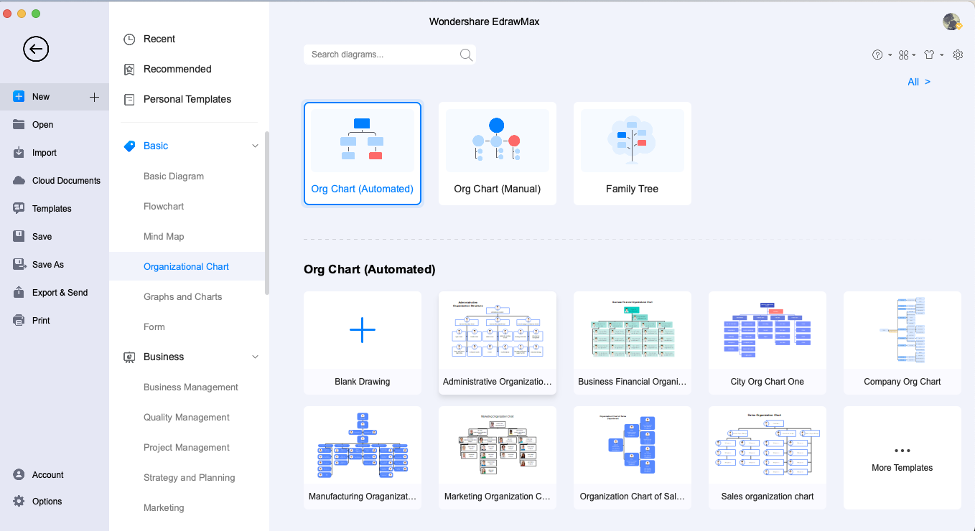Viewport: 977px width, 531px height.
Task: Open More Templates
Action: pos(902,457)
